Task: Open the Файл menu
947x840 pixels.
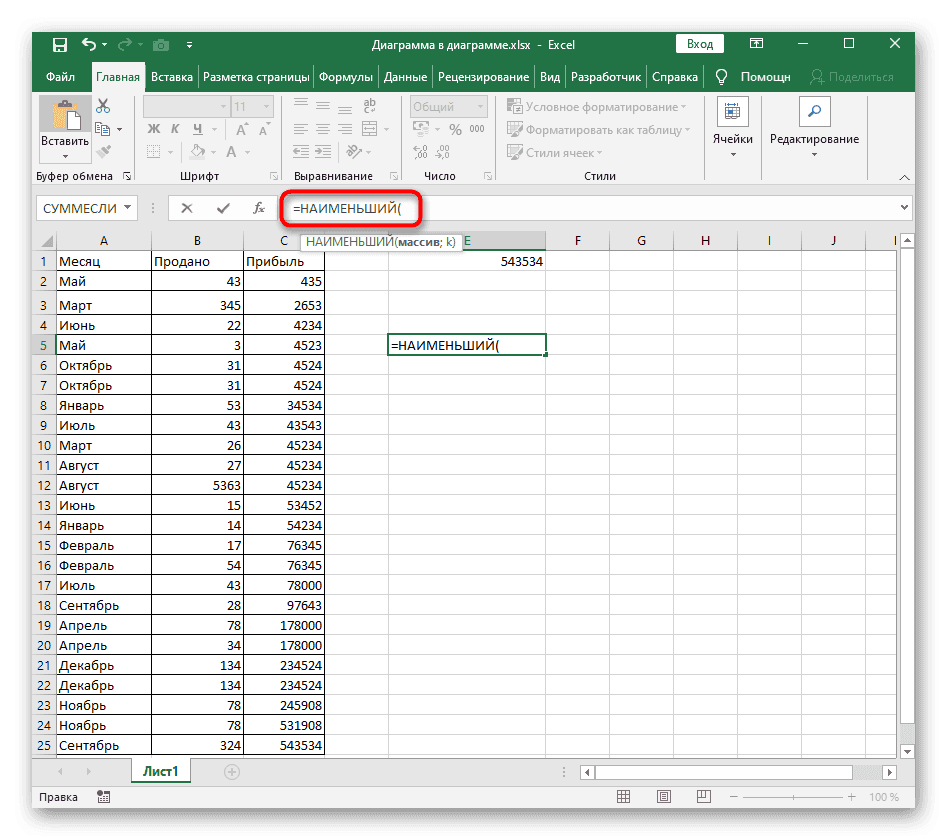Action: point(60,77)
